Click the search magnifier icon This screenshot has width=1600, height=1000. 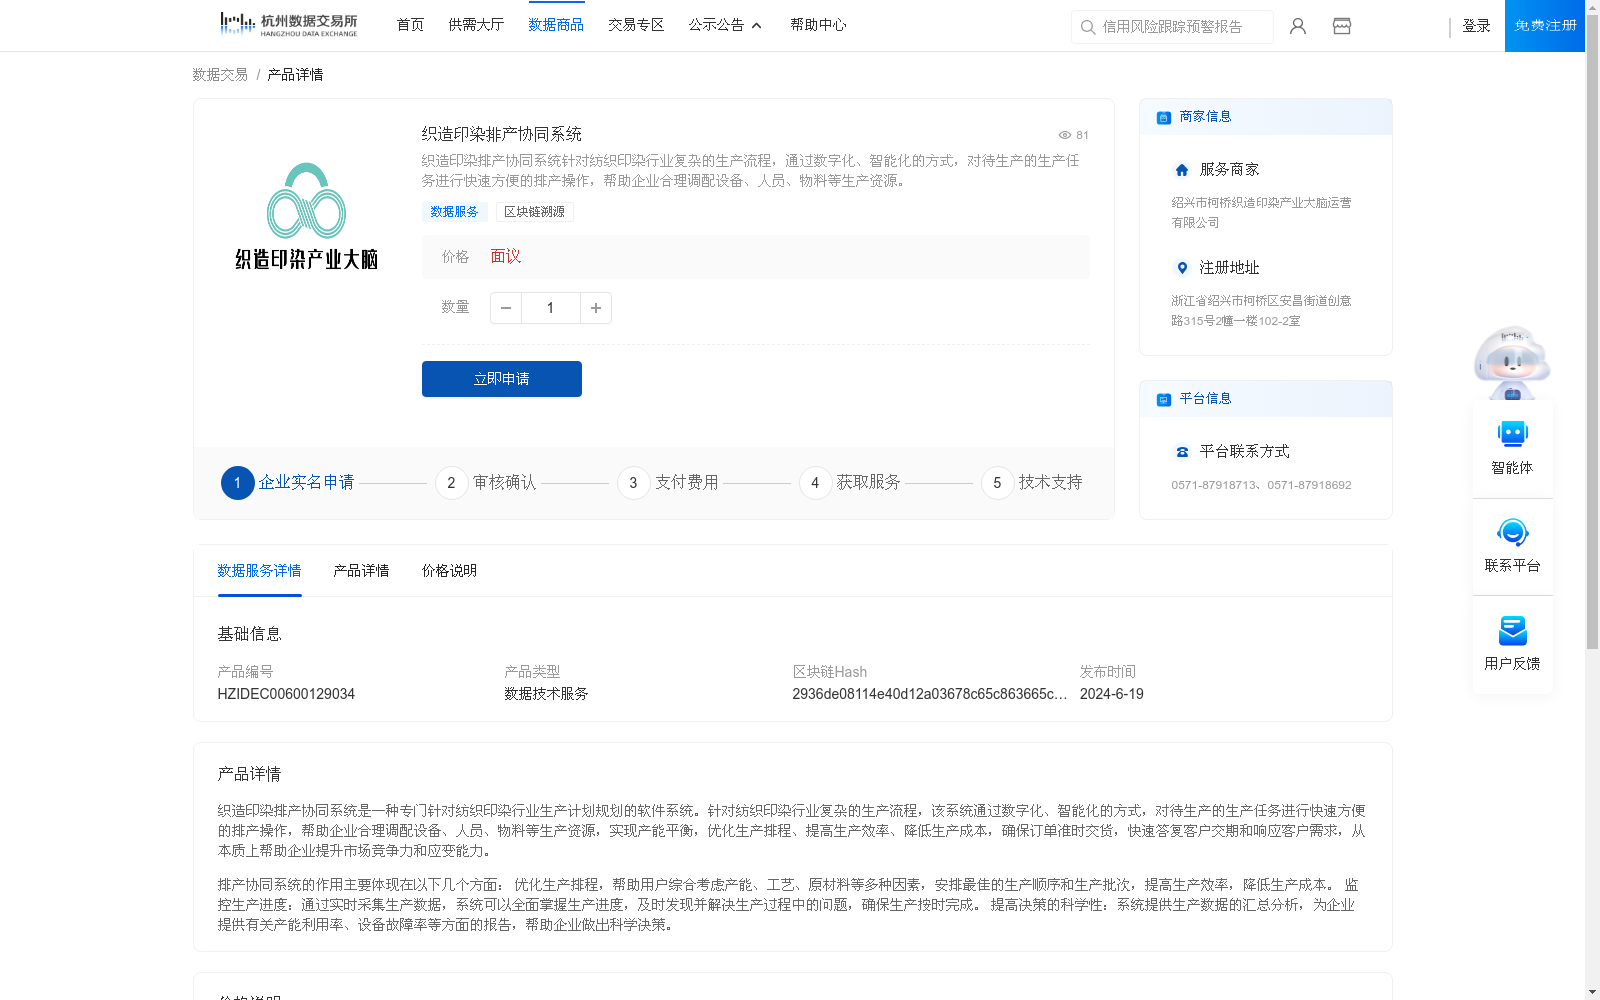[x=1088, y=27]
